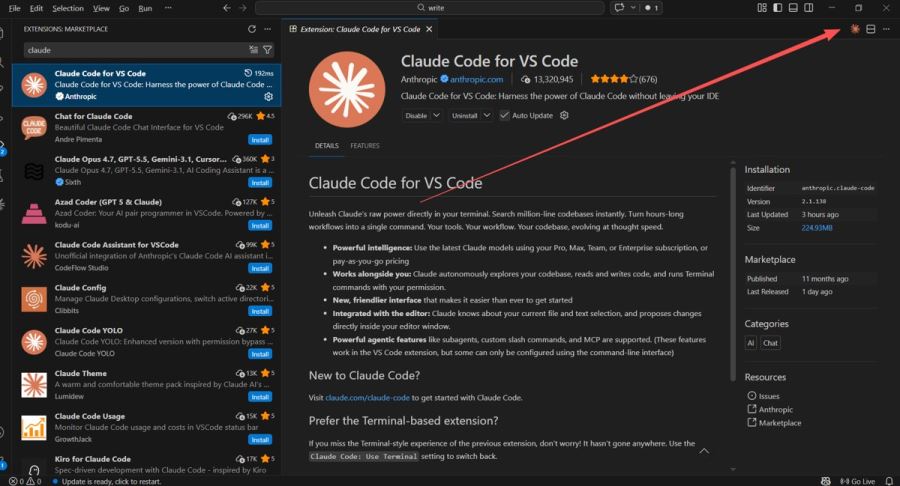Install the Claude Code YOLO extension
Image resolution: width=900 pixels, height=486 pixels.
(260, 354)
